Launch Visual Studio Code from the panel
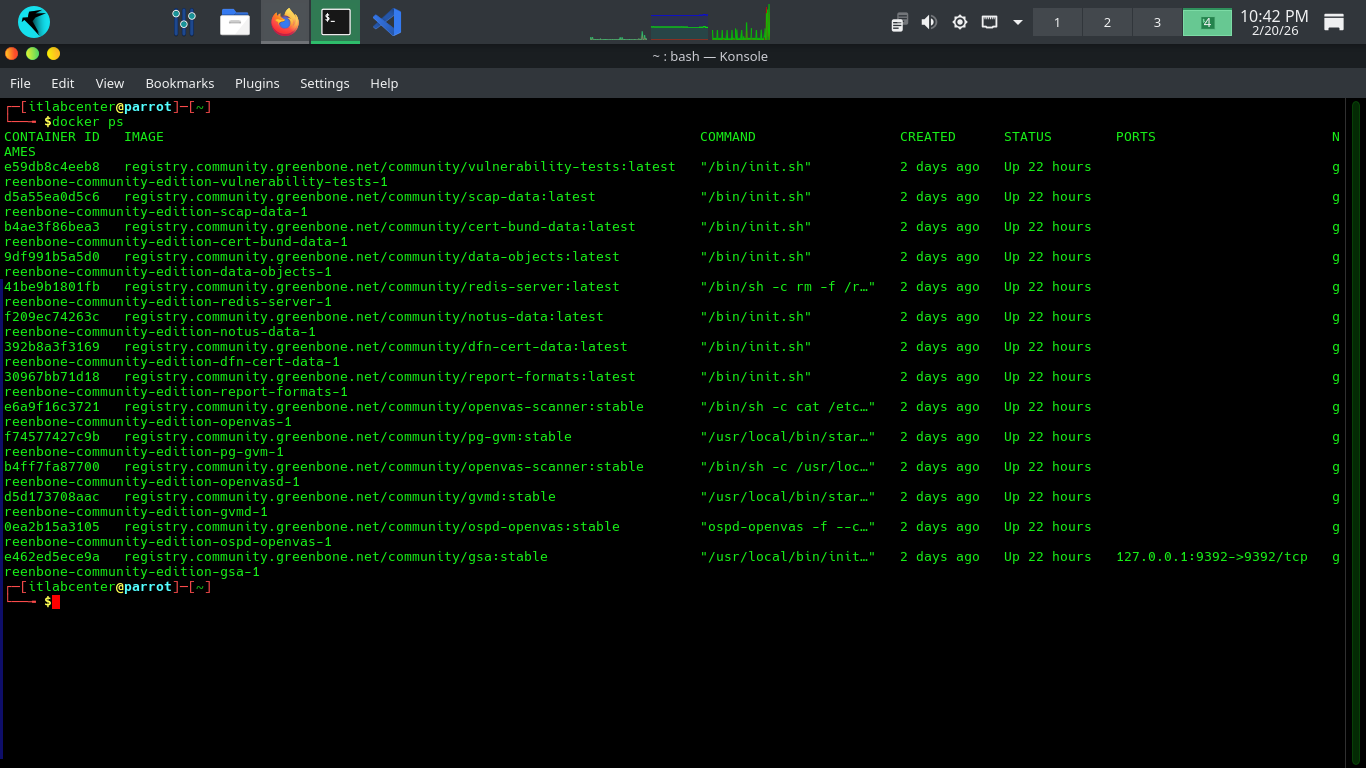Viewport: 1366px width, 768px height. click(387, 21)
